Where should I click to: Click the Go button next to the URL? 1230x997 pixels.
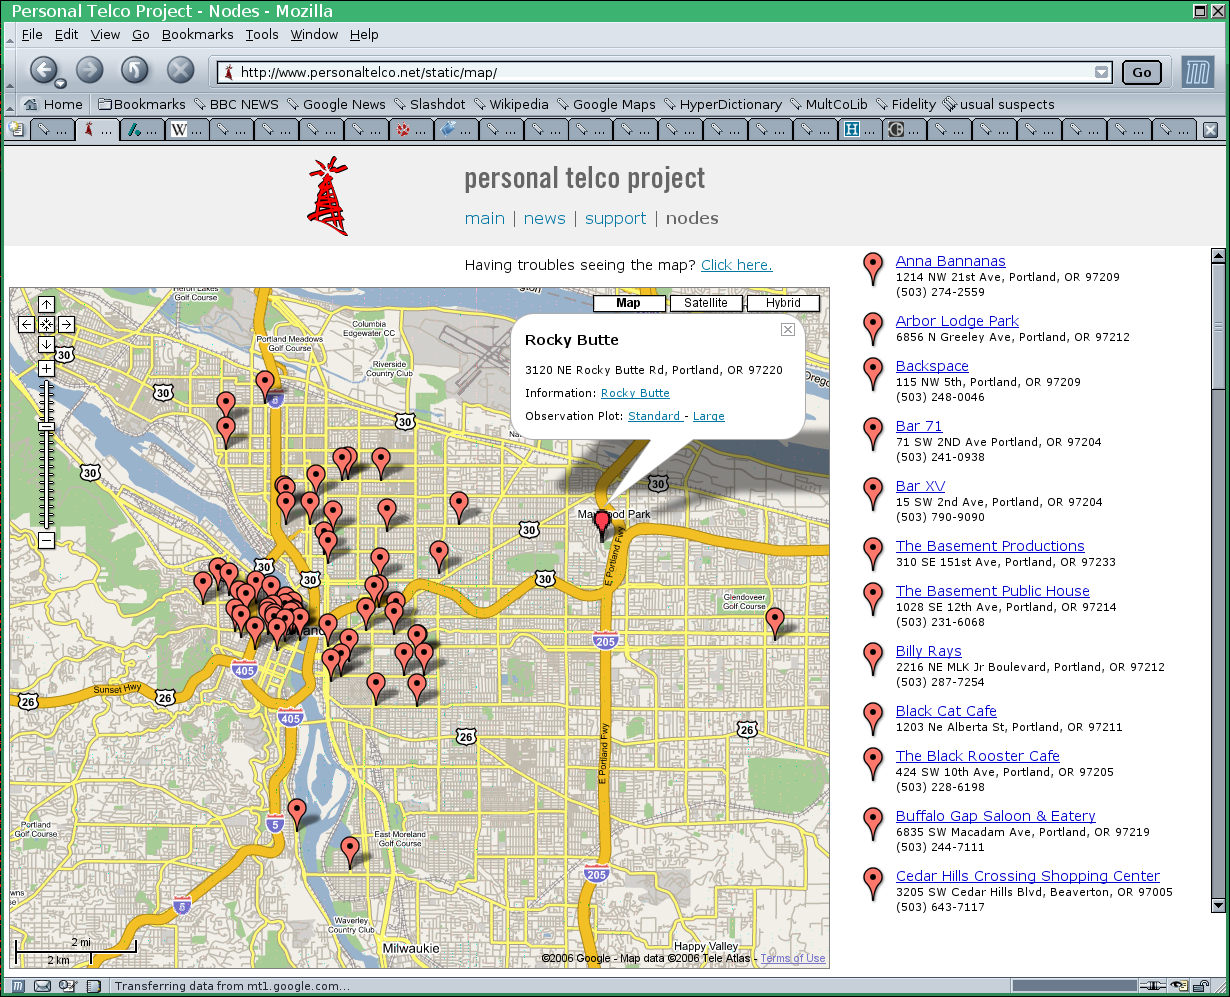[x=1141, y=72]
